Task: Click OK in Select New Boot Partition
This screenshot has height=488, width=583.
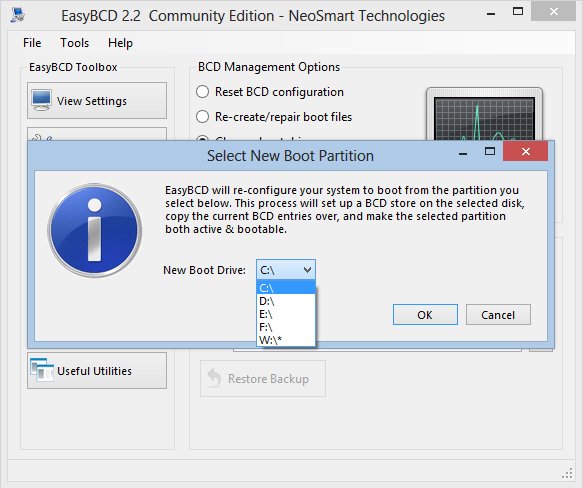Action: [425, 315]
